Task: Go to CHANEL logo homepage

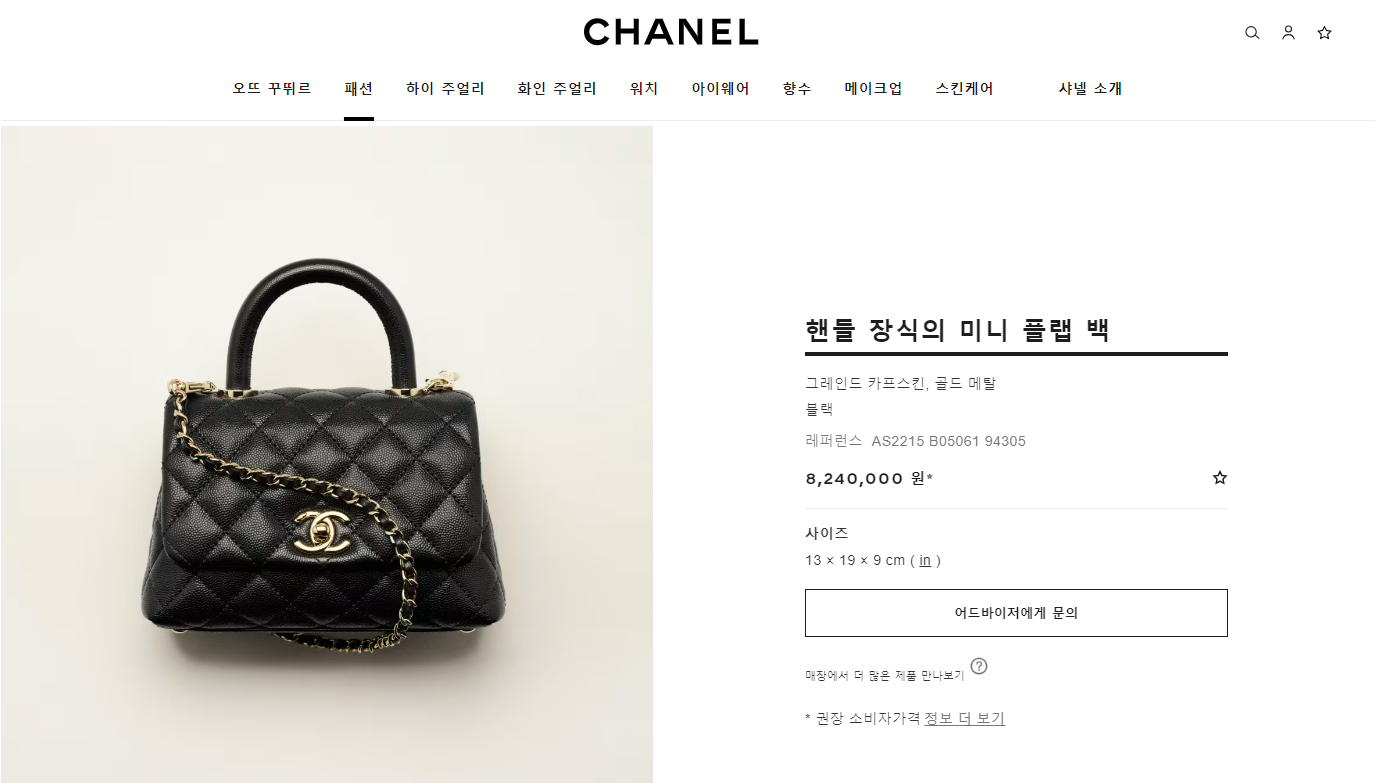Action: (x=671, y=32)
